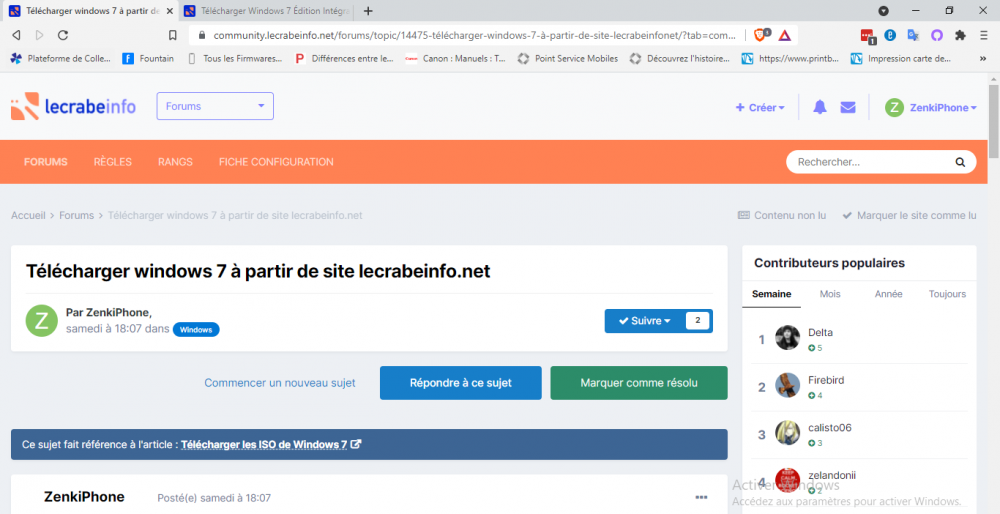Click the purple circular extension icon
The width and height of the screenshot is (1000, 514).
click(937, 35)
